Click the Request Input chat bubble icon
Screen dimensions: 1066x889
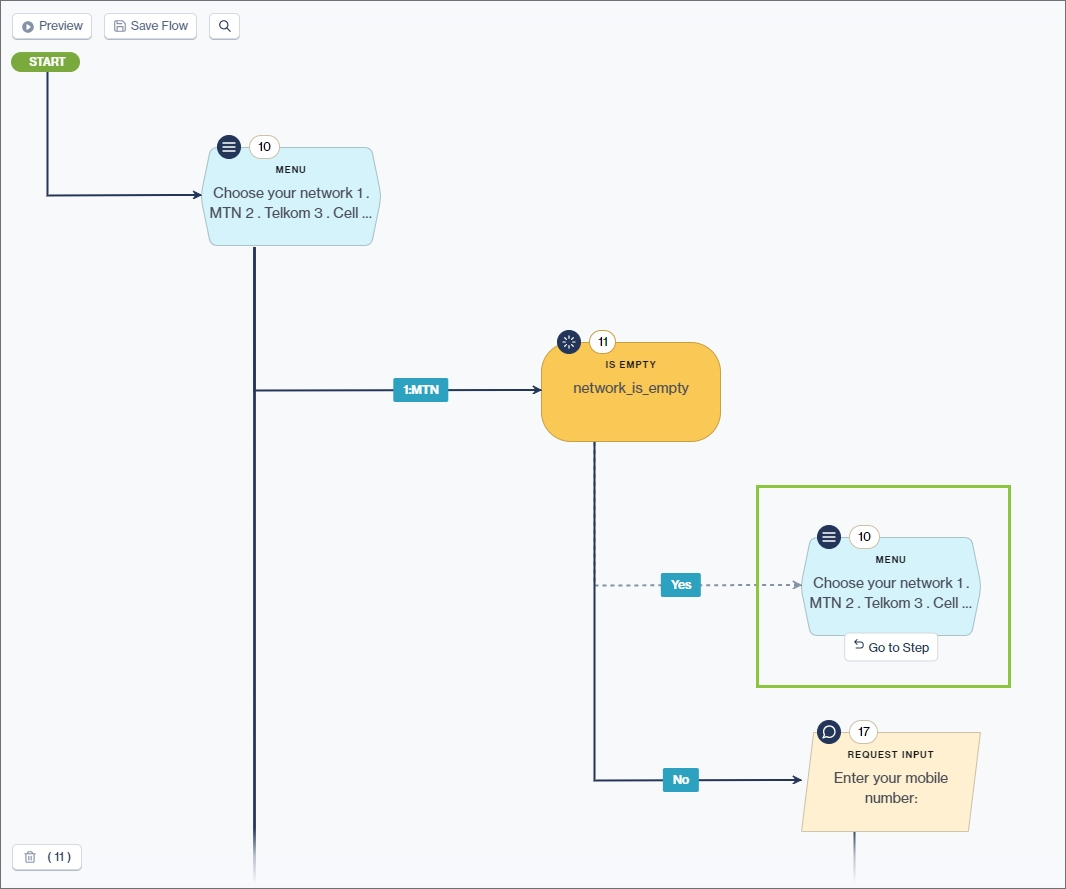(829, 731)
